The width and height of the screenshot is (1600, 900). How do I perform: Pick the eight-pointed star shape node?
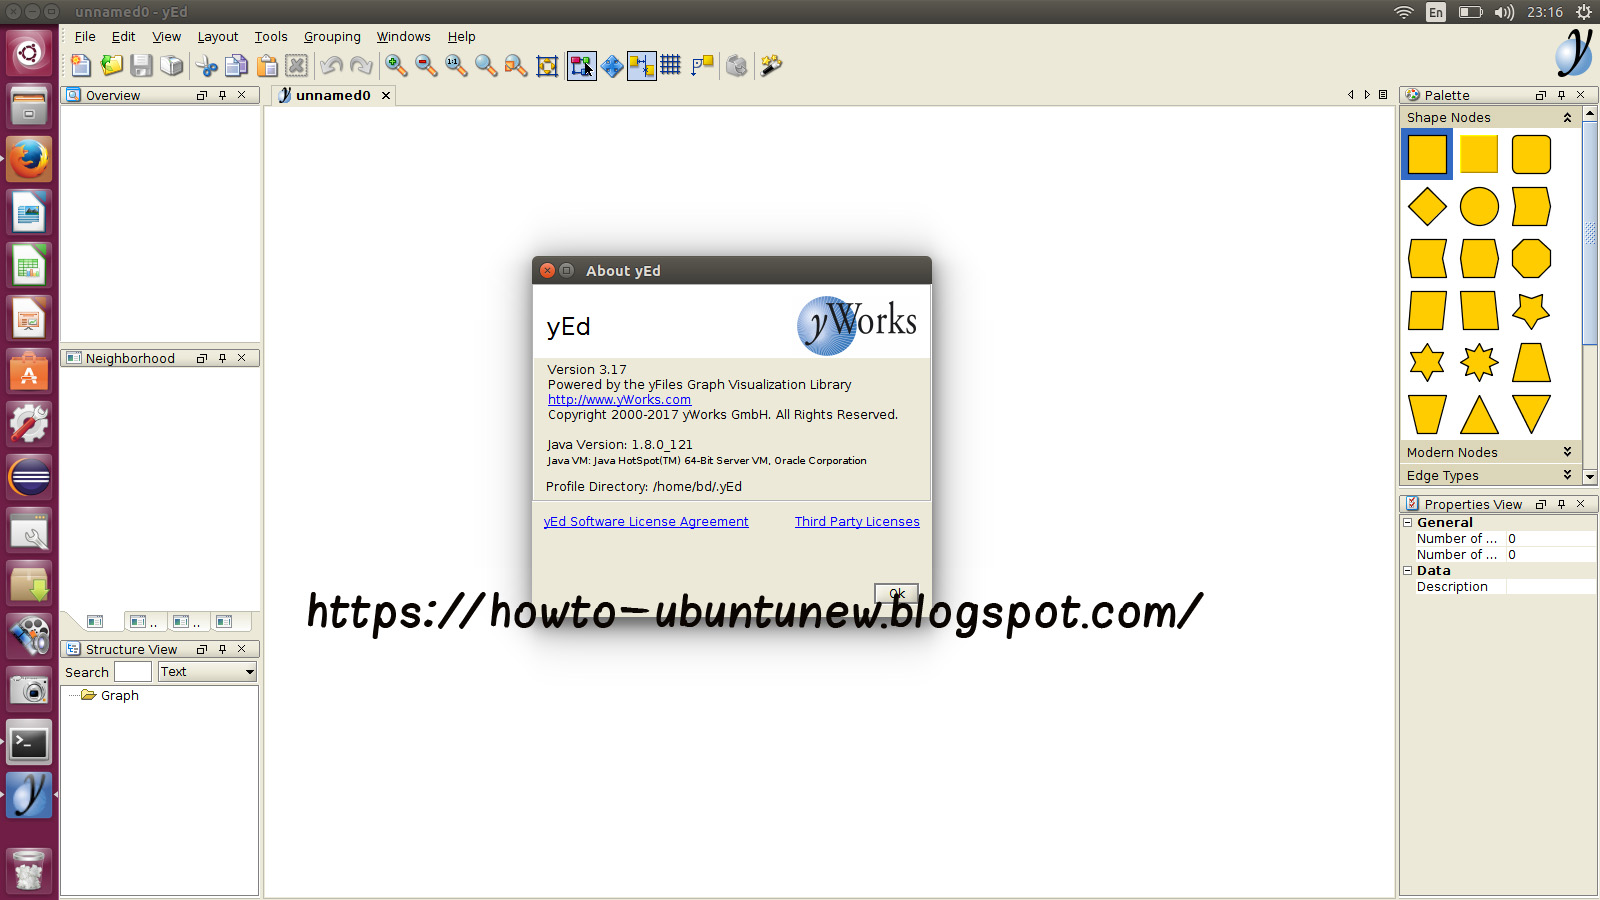click(1479, 362)
